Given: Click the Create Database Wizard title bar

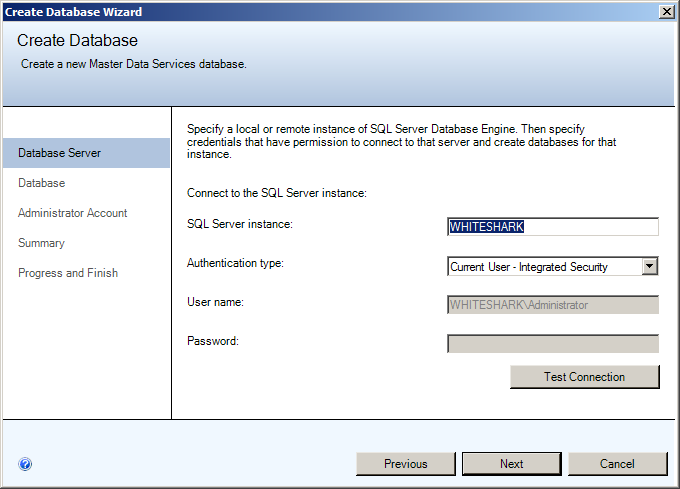Looking at the screenshot, I should pos(300,11).
